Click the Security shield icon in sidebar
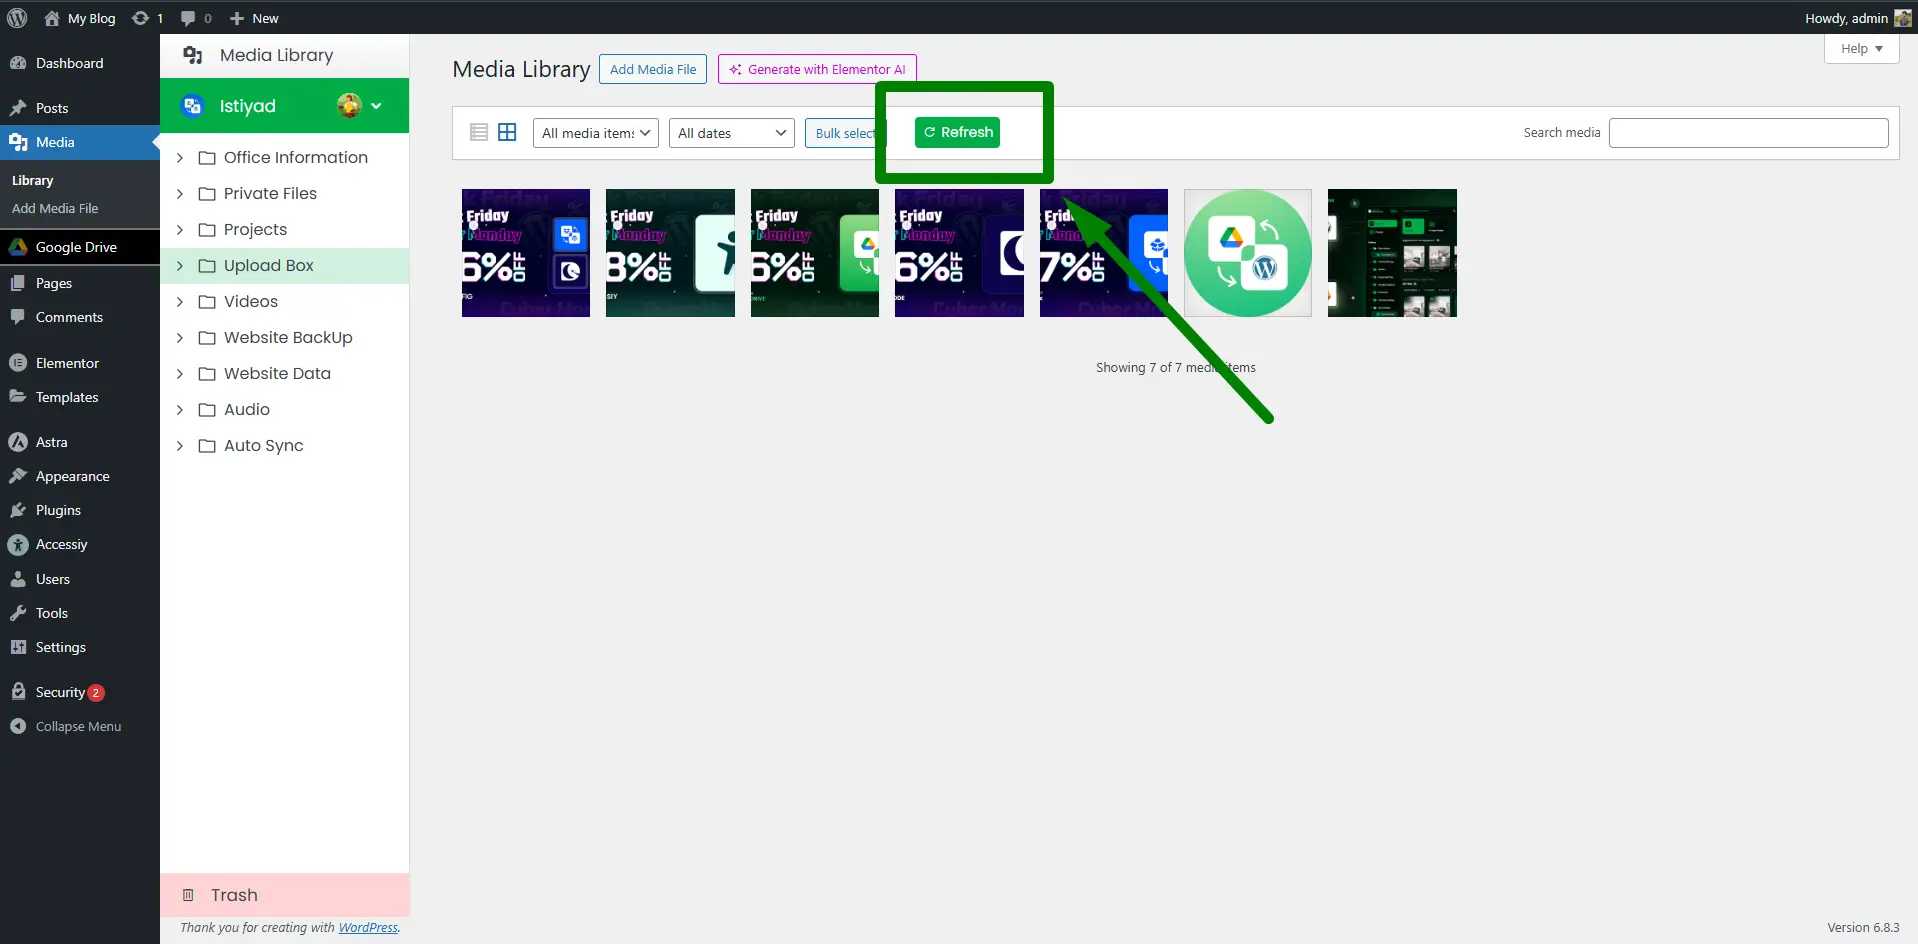 (19, 691)
